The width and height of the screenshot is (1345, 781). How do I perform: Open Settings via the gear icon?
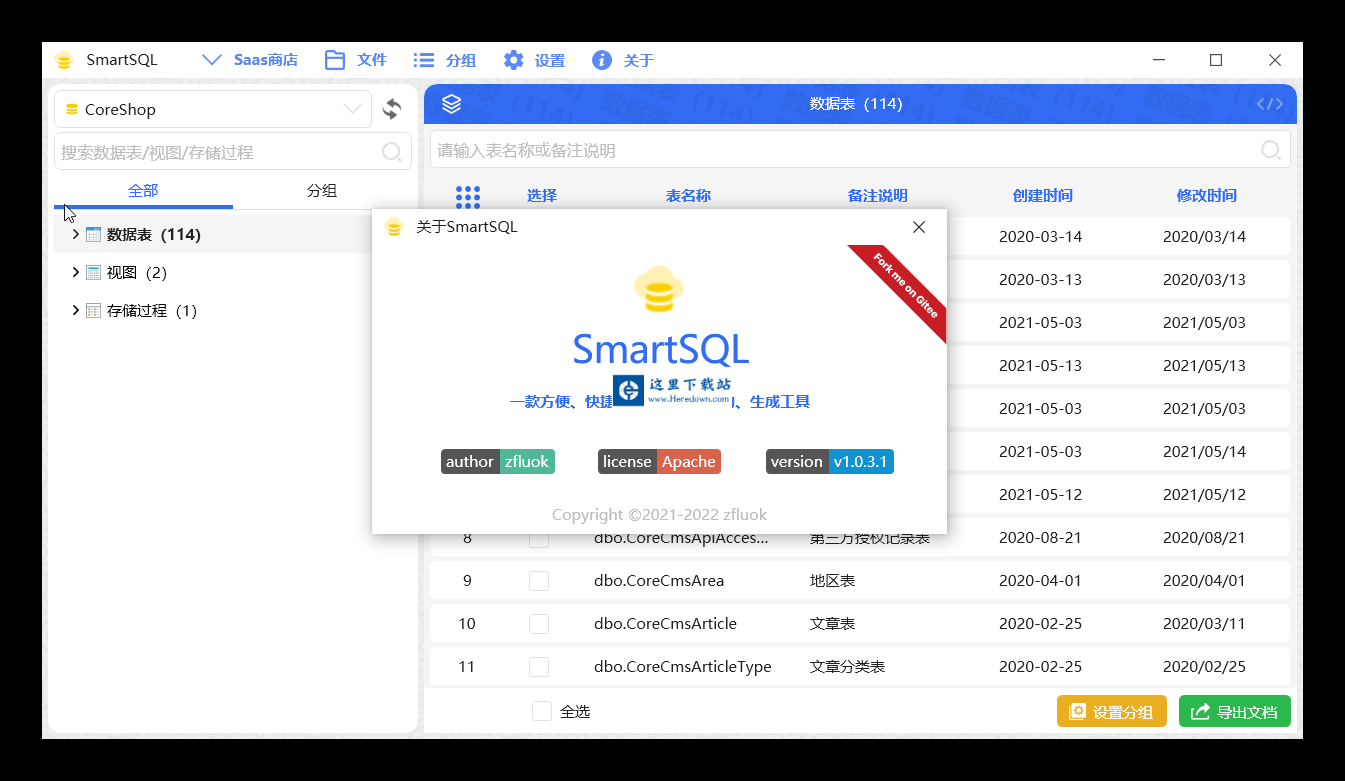click(x=513, y=59)
